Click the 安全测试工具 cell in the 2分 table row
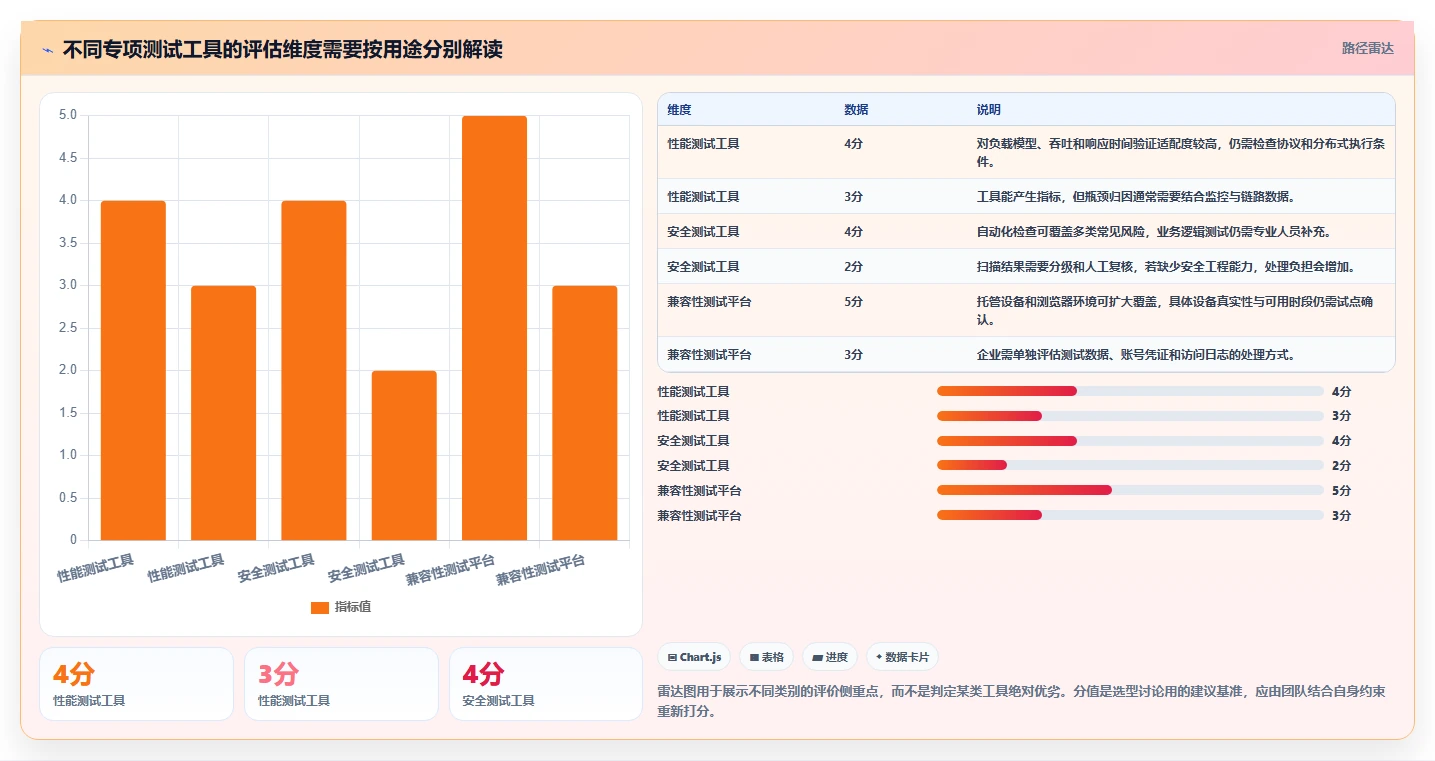Screen dimensions: 1435x761 703,266
